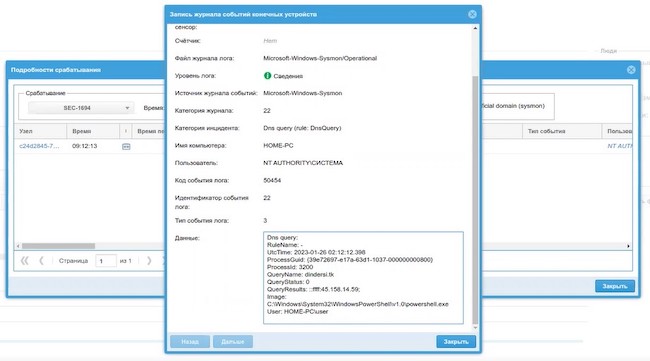Sort by the Узел column header

coord(40,131)
